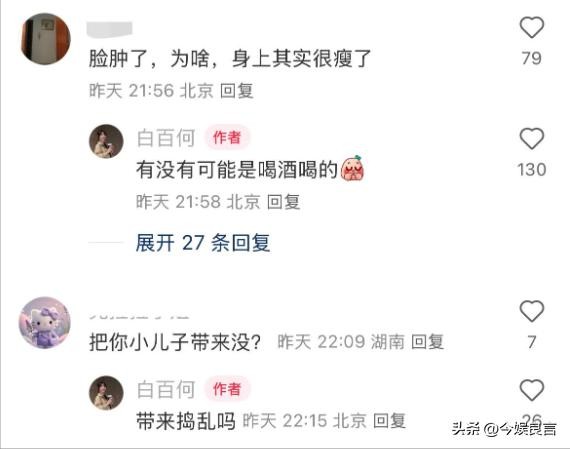Select comment text '把你小儿子带来没?'
Image resolution: width=570 pixels, height=449 pixels.
(175, 342)
